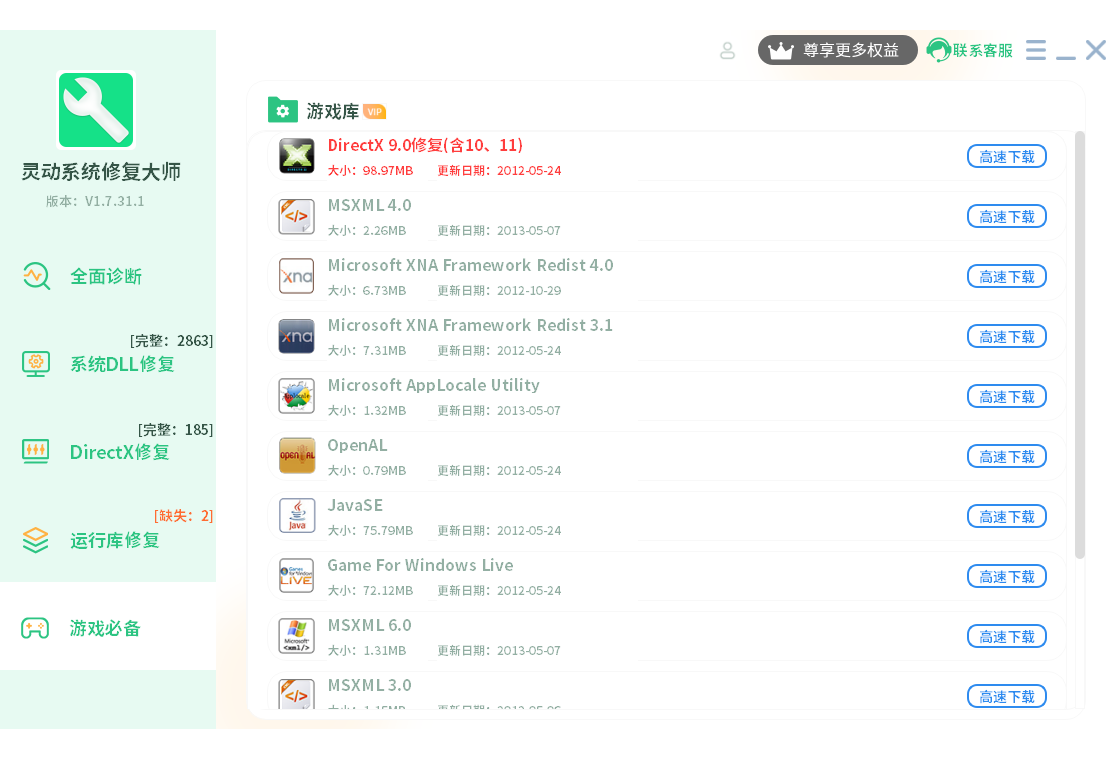Viewport: 1120px width, 760px height.
Task: Click the 灵动系统修复大师 app title
Action: click(x=101, y=171)
